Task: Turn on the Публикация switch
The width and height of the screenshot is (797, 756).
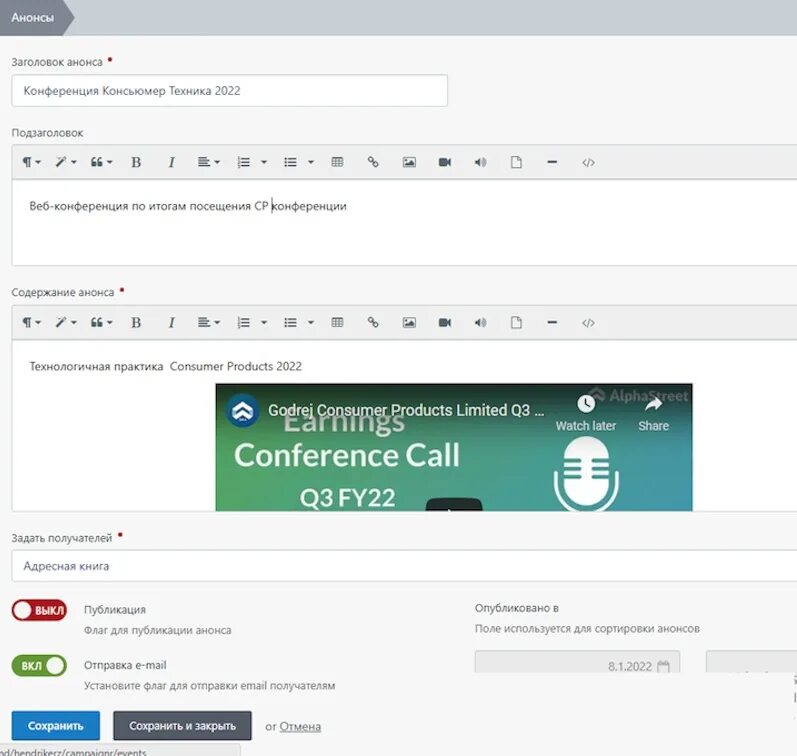Action: (40, 610)
